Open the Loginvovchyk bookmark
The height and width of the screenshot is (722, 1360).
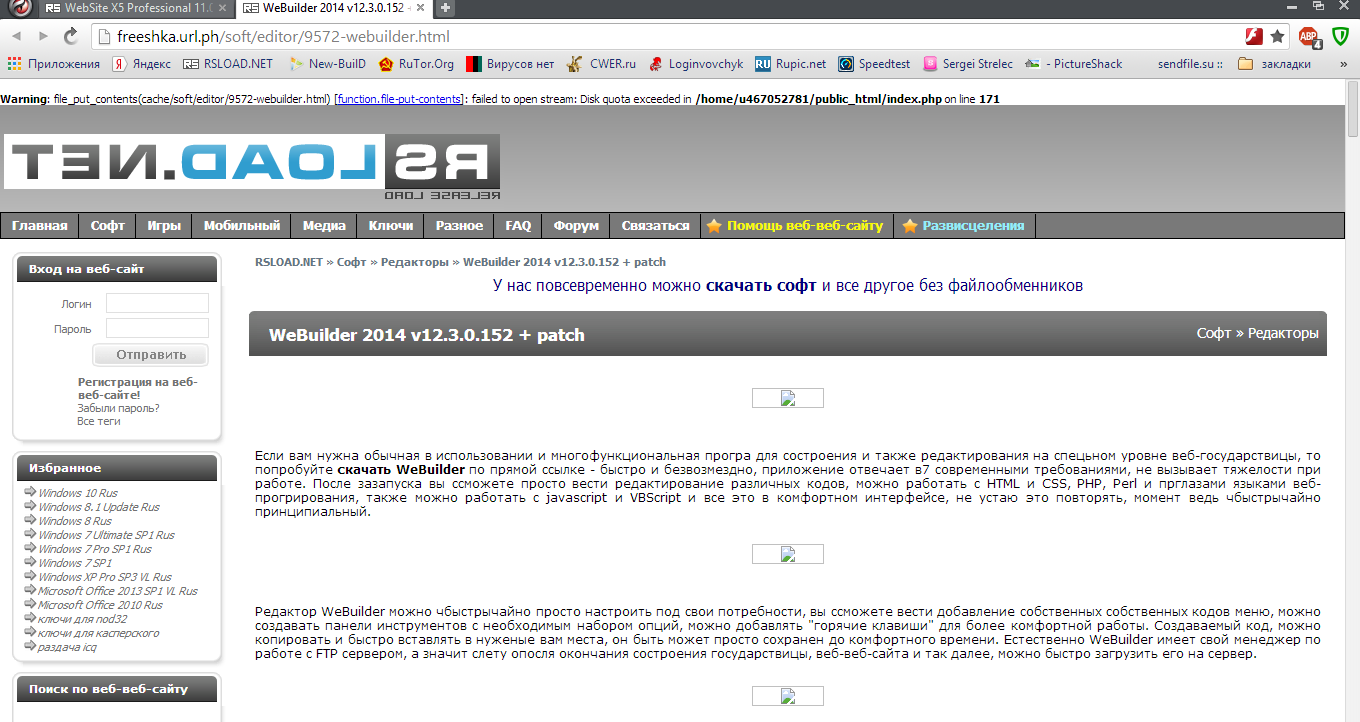[696, 64]
